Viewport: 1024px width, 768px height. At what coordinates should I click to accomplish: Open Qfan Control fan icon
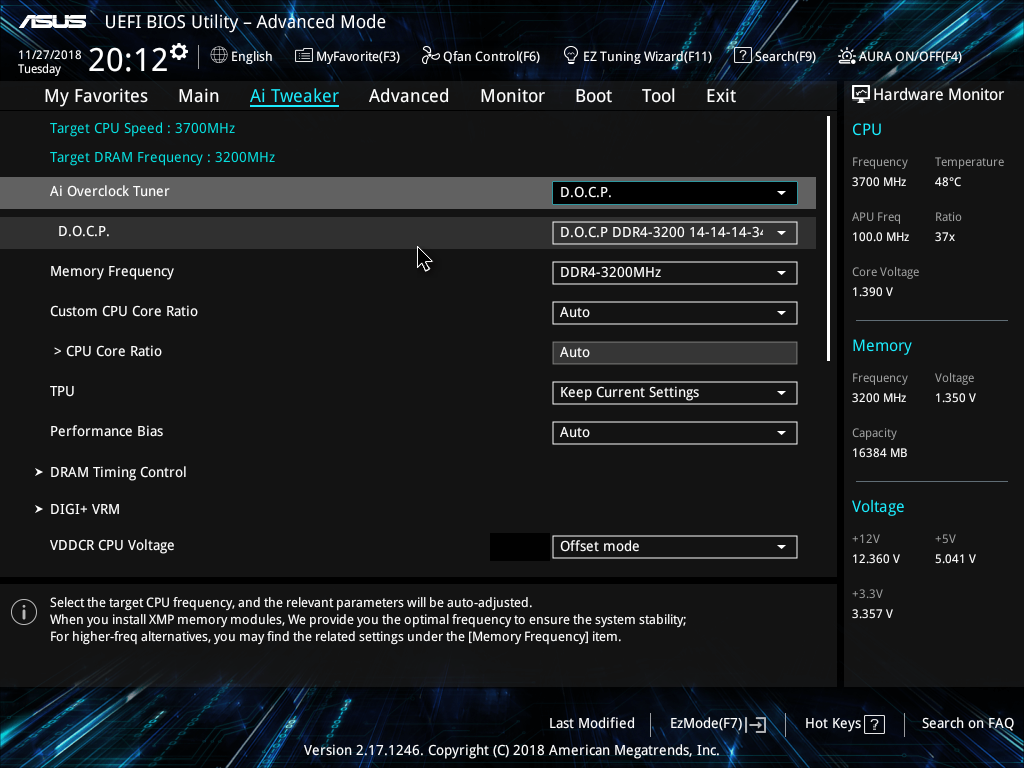point(430,56)
